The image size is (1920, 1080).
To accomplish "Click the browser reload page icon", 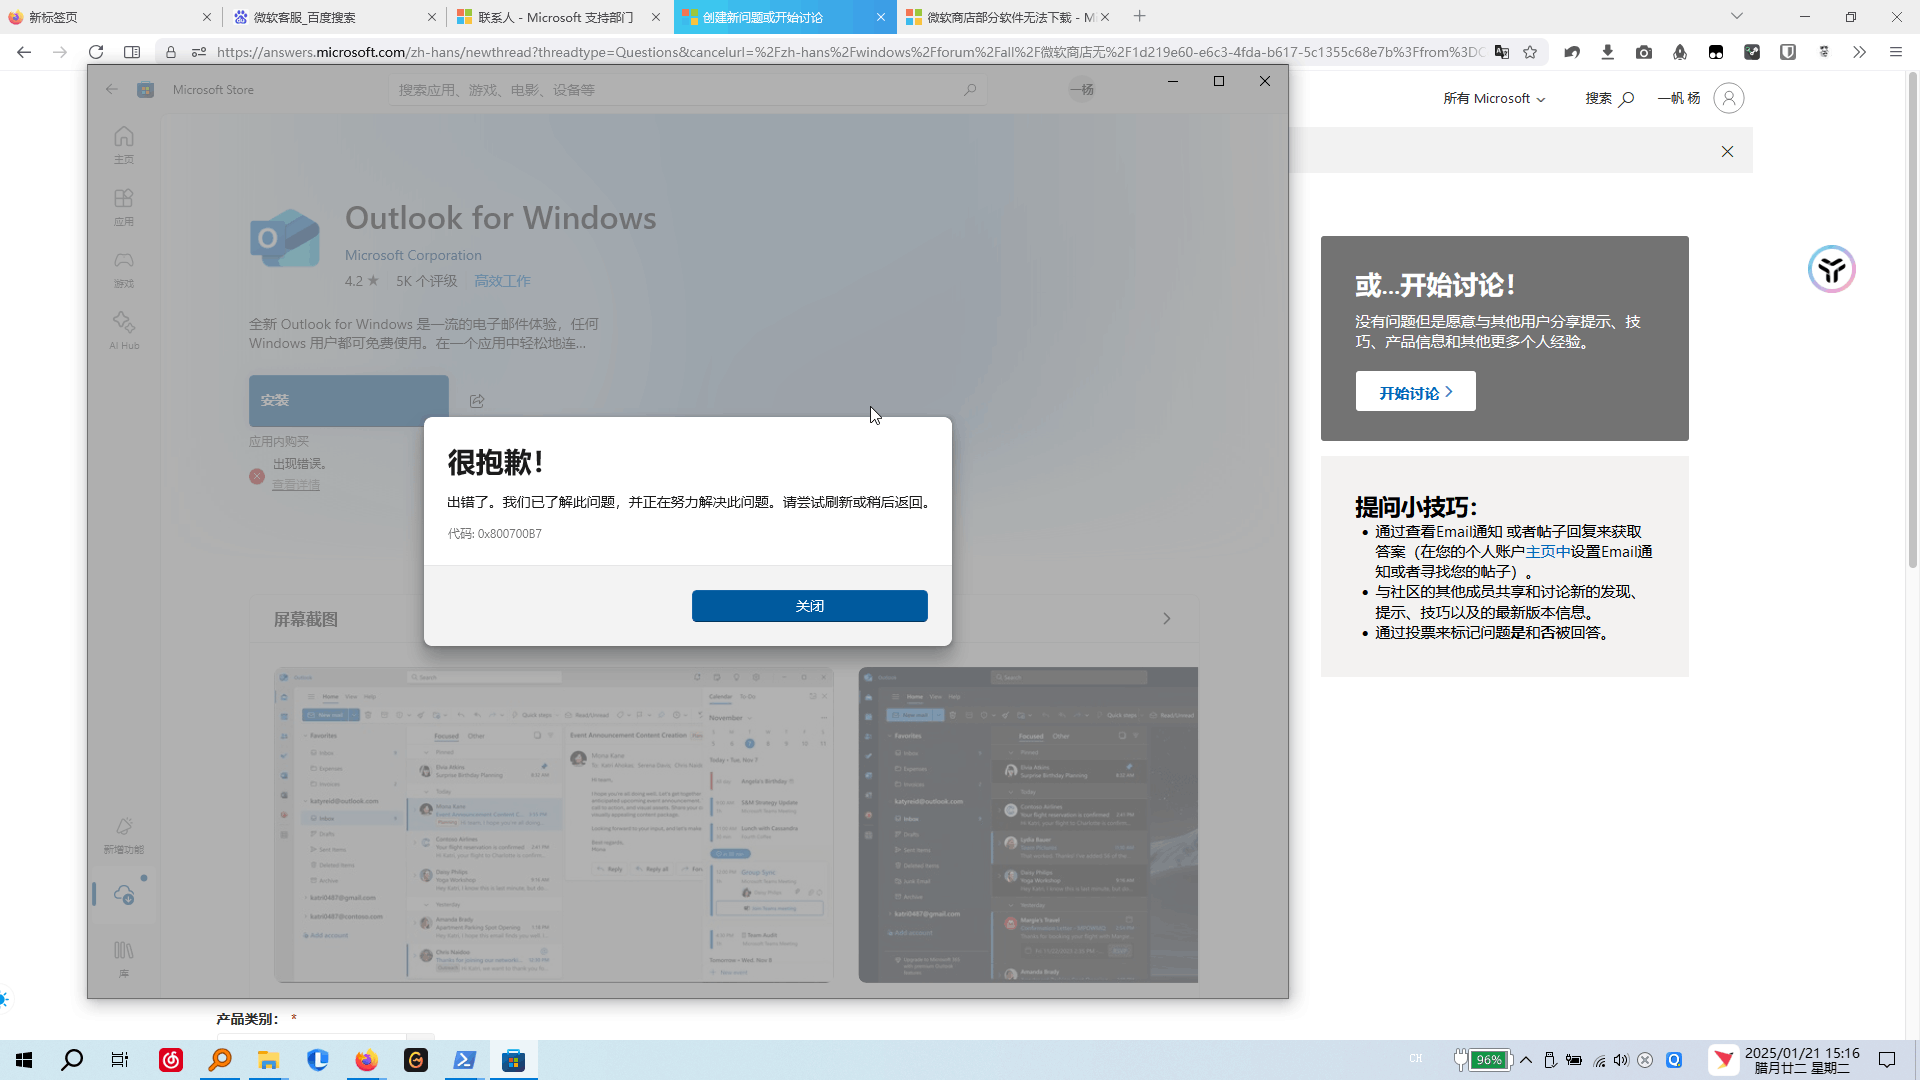I will pos(96,52).
